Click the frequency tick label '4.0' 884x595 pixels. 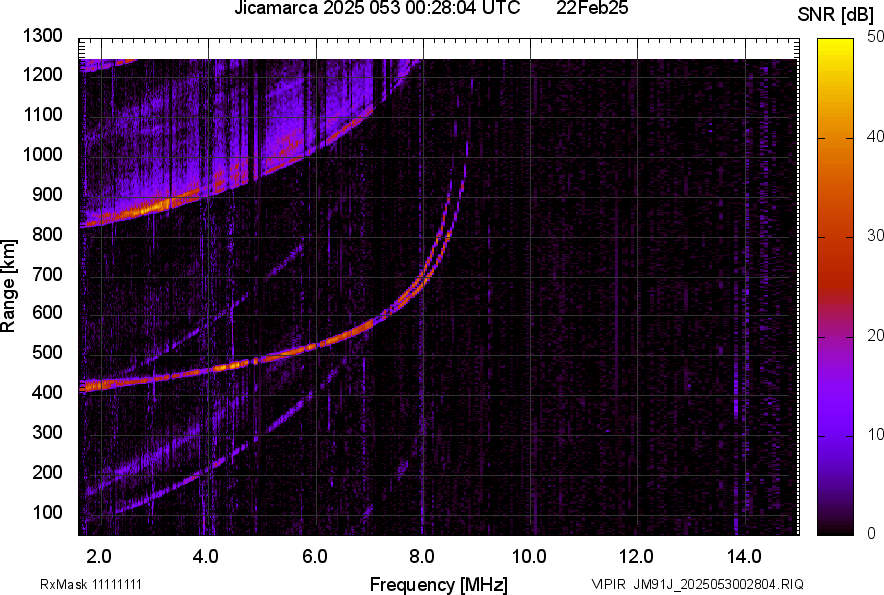206,557
